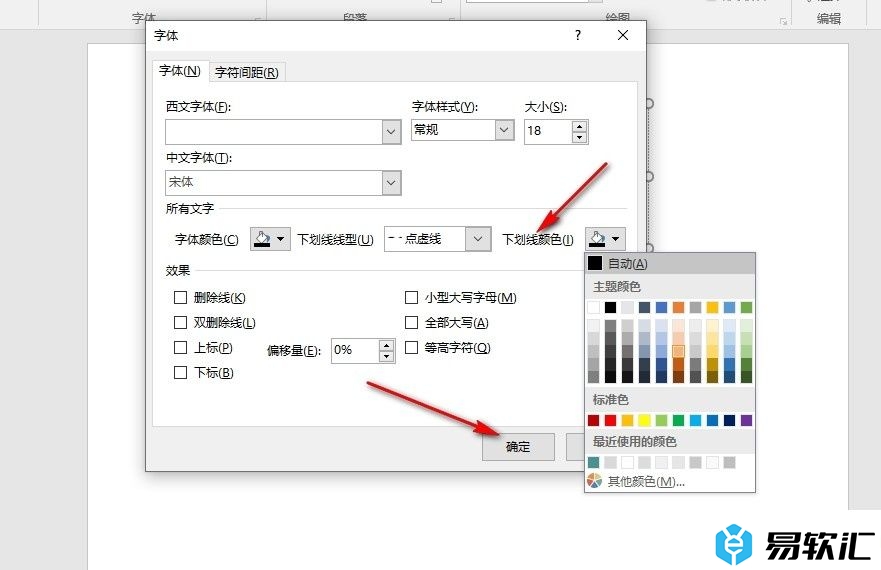Enable the 双删除线(L) checkbox

point(180,322)
